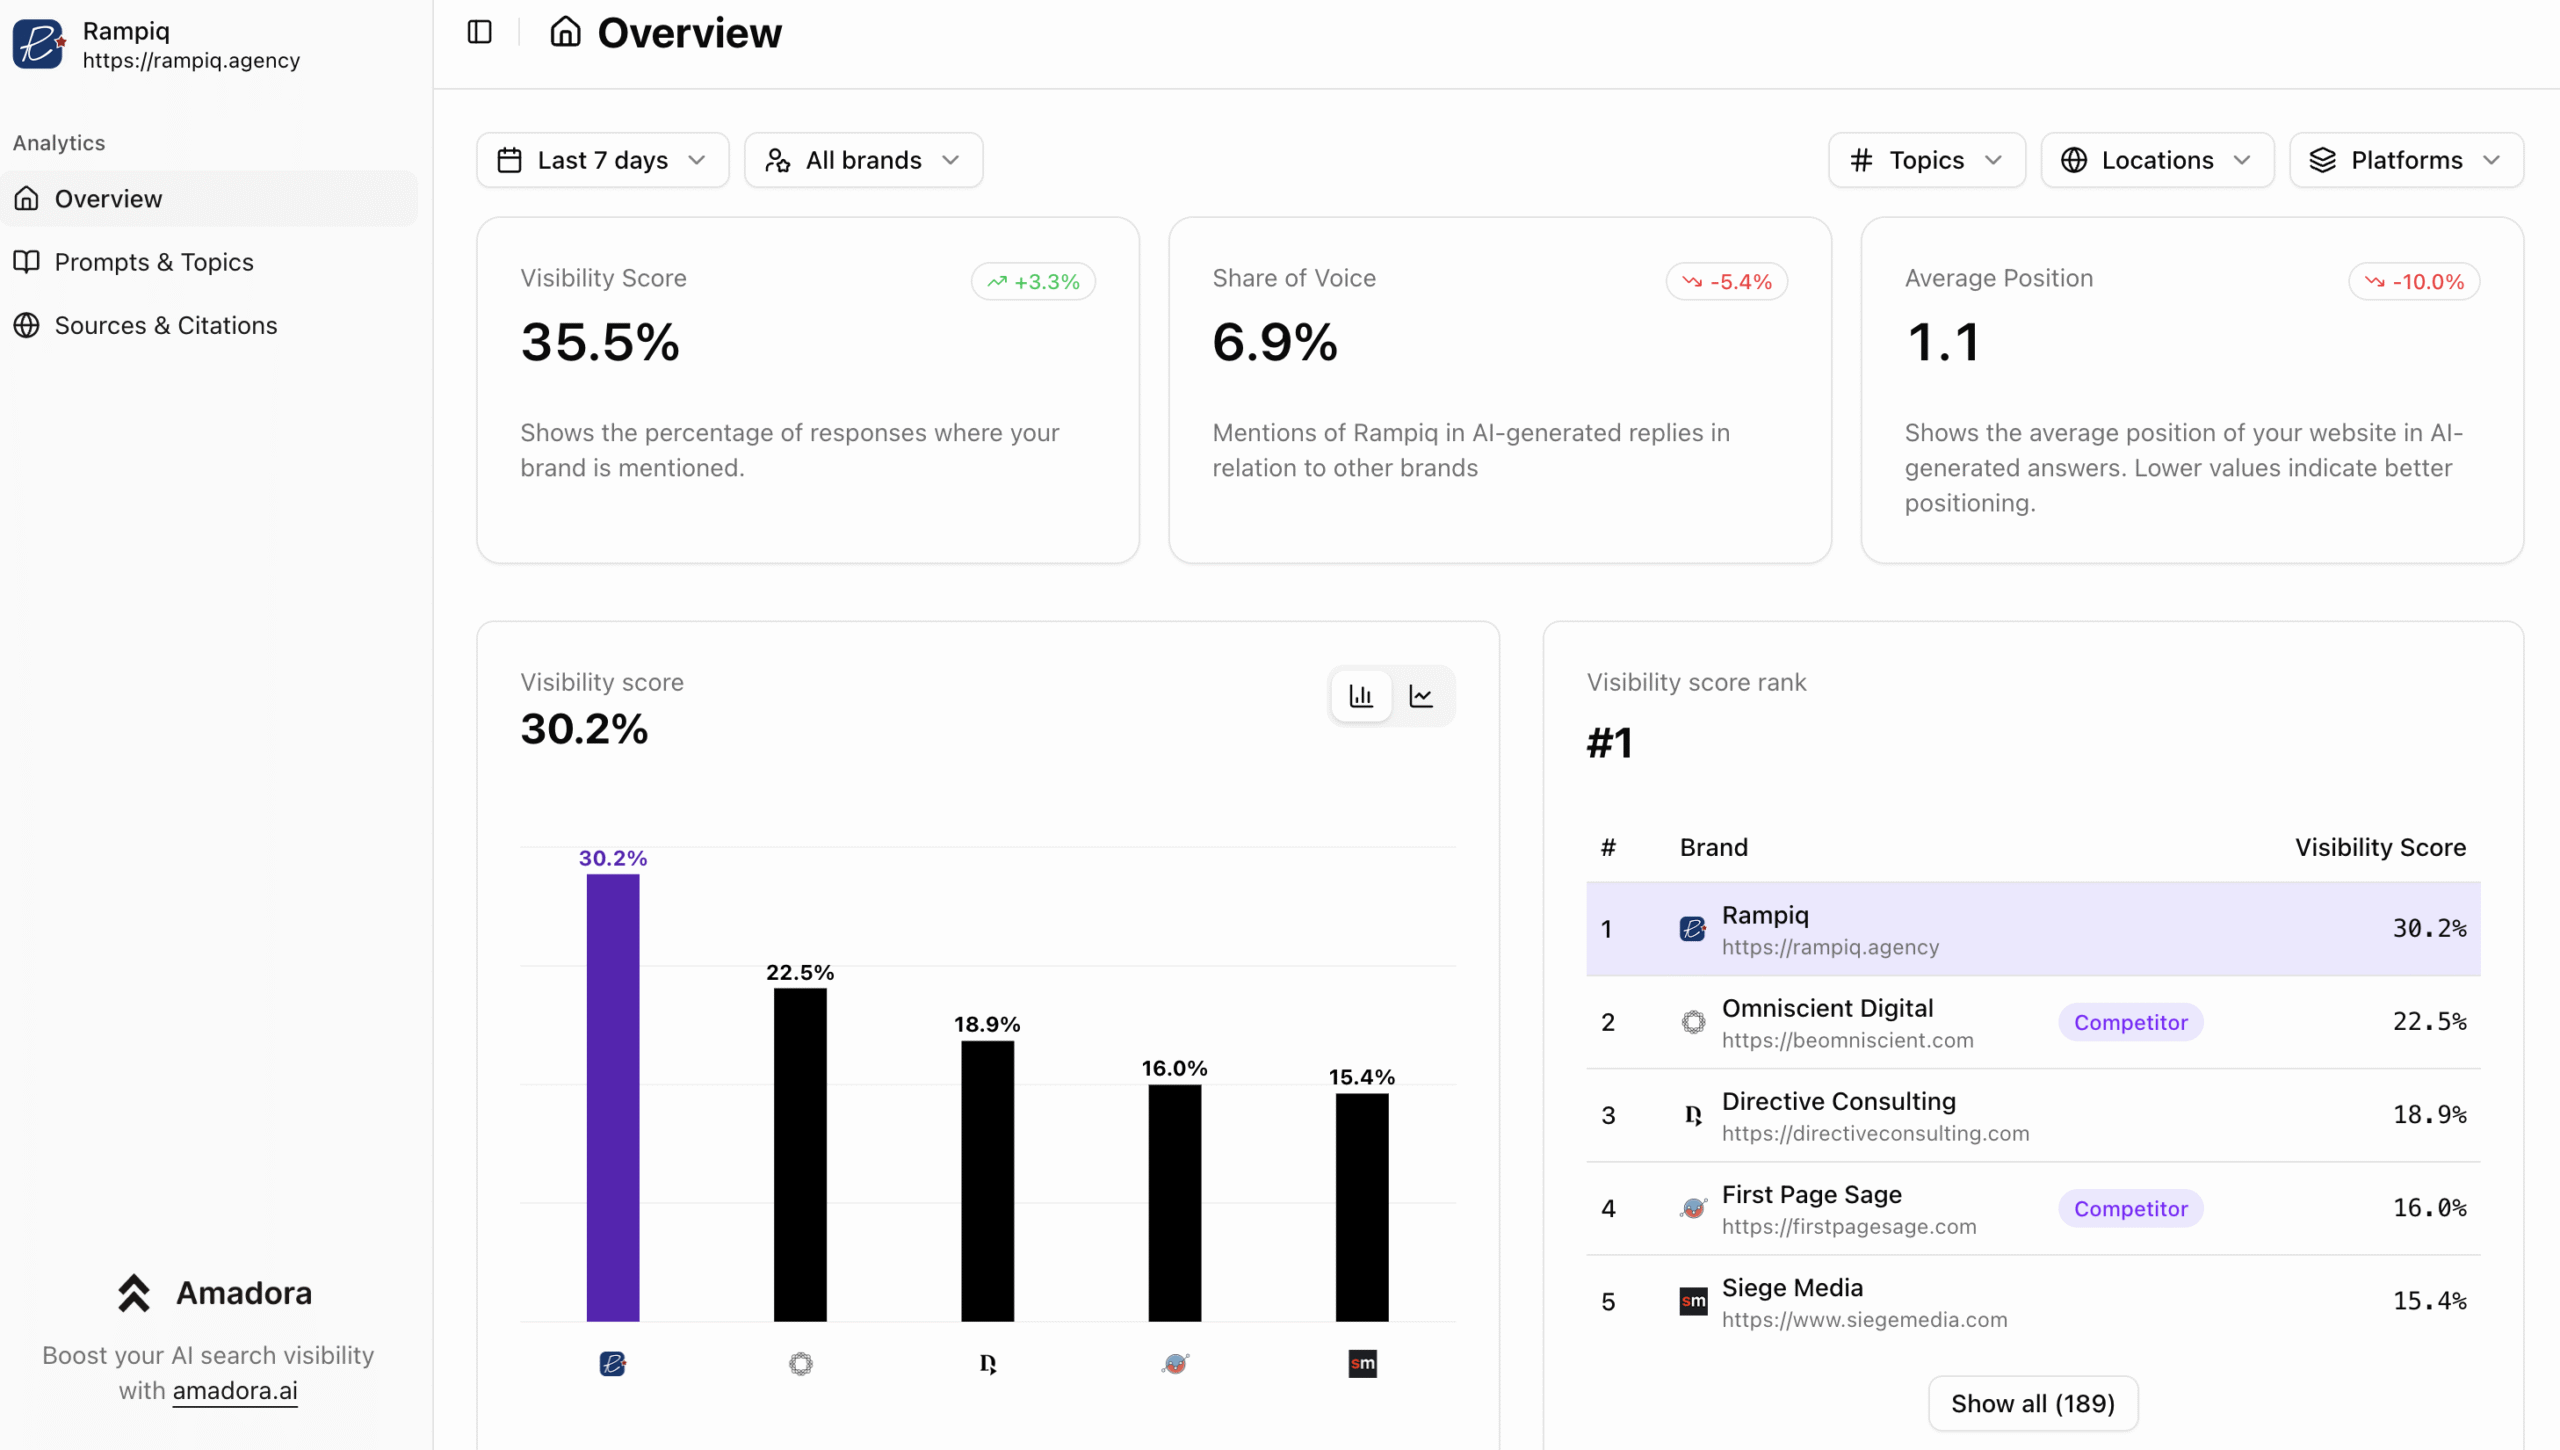Open Sources & Citations section
This screenshot has height=1450, width=2560.
(166, 325)
